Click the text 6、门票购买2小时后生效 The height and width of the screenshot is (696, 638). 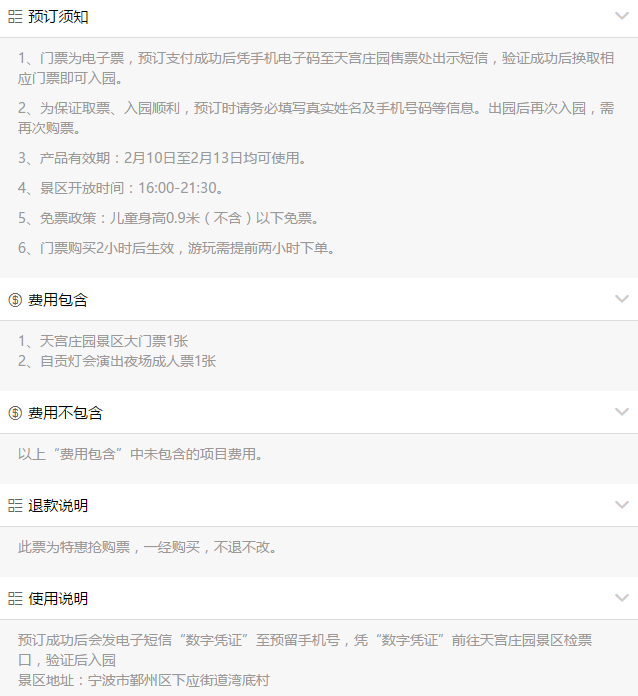(x=177, y=248)
